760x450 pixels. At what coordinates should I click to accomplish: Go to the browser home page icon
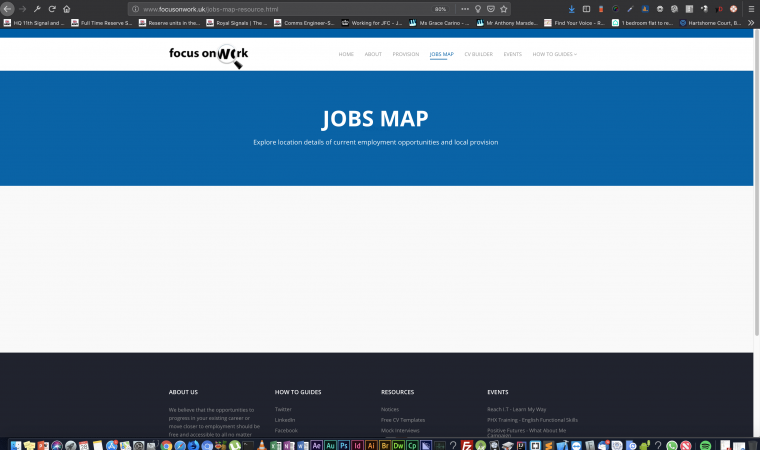tap(67, 9)
